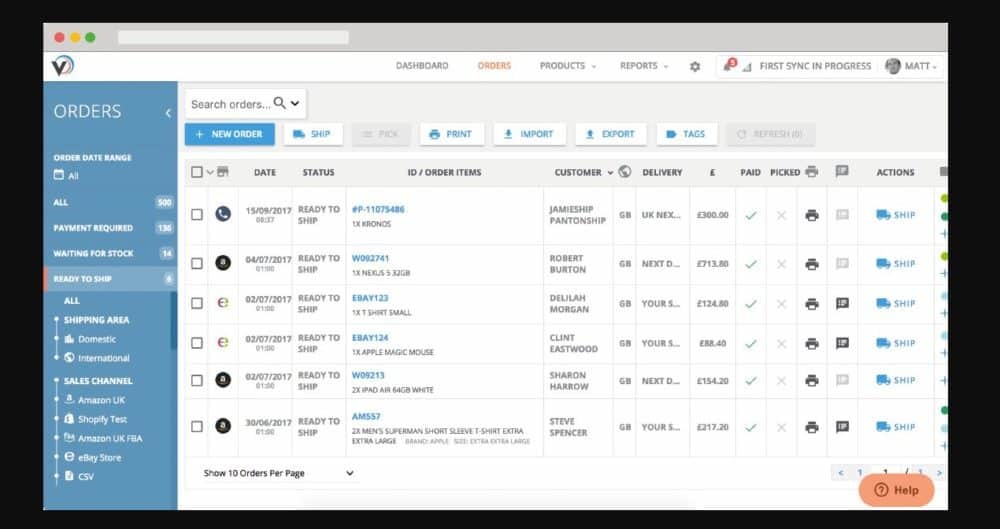Expand the Products menu dropdown
1000x529 pixels.
click(x=567, y=66)
